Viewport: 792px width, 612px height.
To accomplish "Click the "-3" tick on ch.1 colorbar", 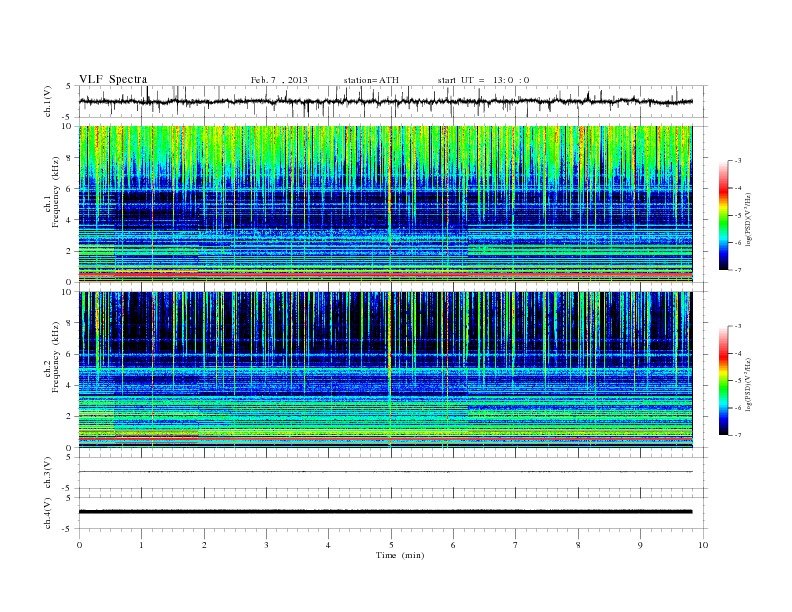I will click(737, 161).
